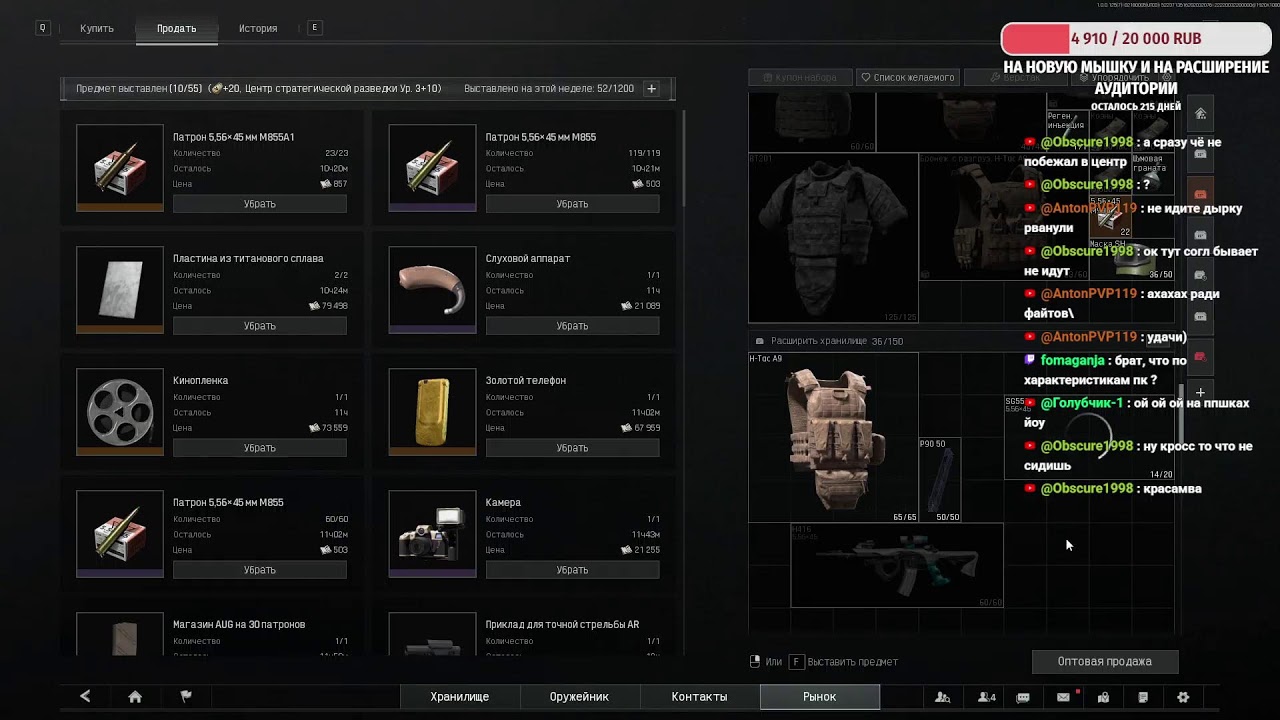Click the plus icon beside 52/1200 listings
Image resolution: width=1280 pixels, height=720 pixels.
point(651,89)
